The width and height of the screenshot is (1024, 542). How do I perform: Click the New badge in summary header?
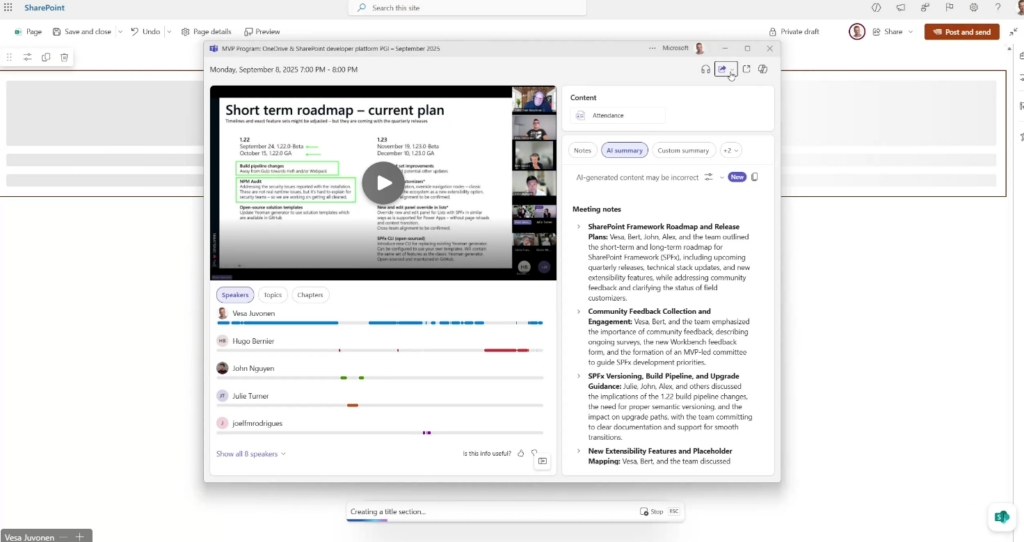[737, 177]
